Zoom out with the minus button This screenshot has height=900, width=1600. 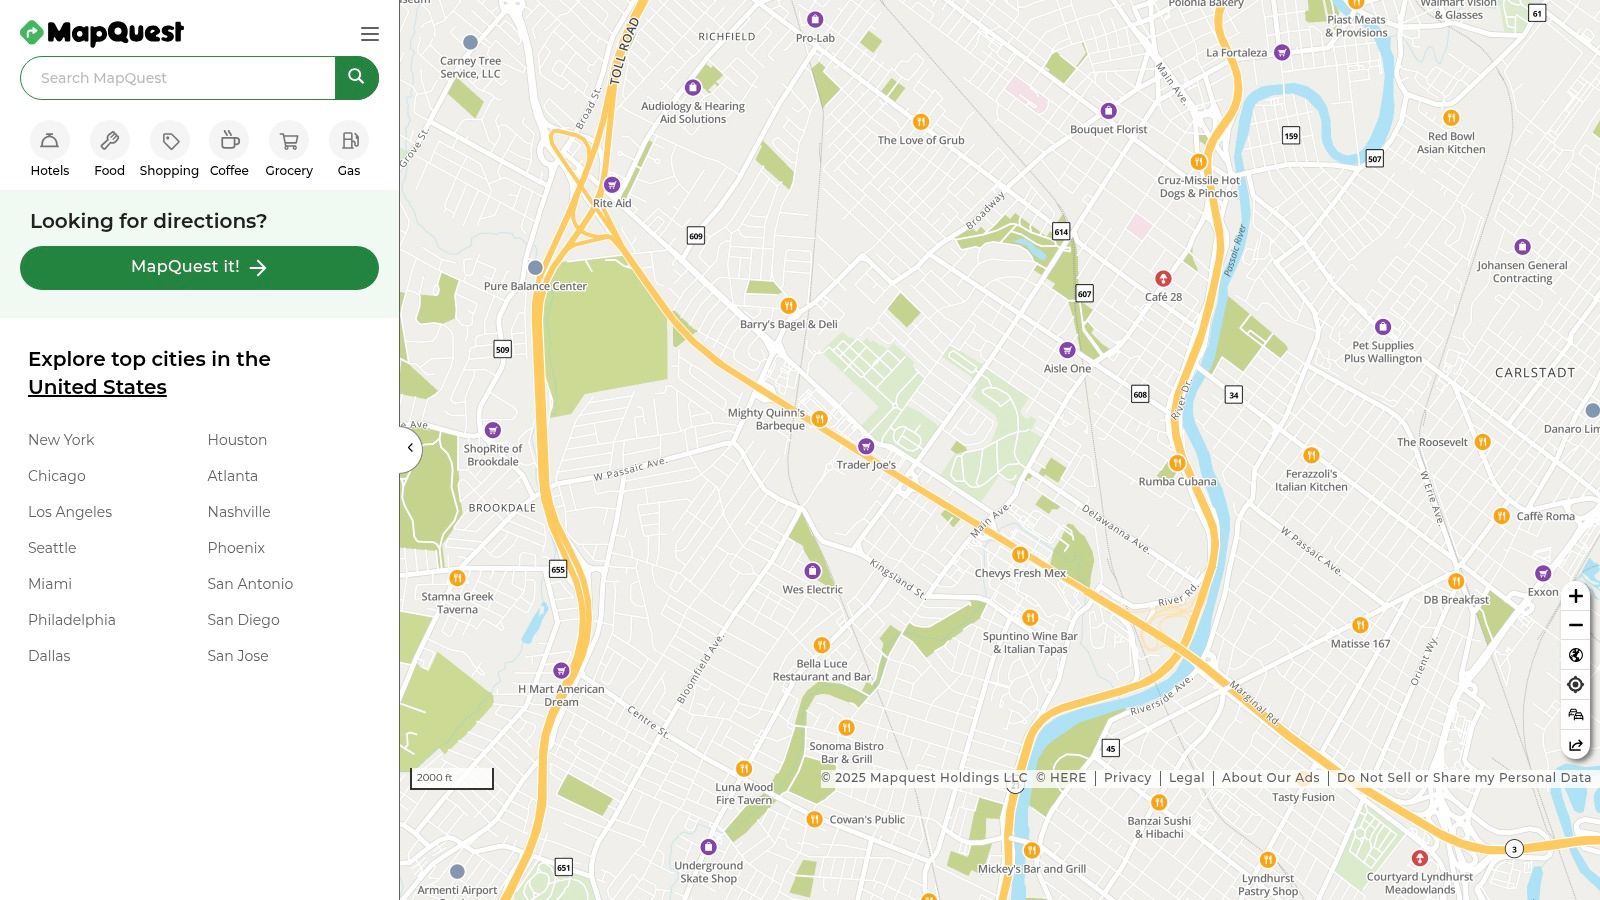[x=1575, y=625]
